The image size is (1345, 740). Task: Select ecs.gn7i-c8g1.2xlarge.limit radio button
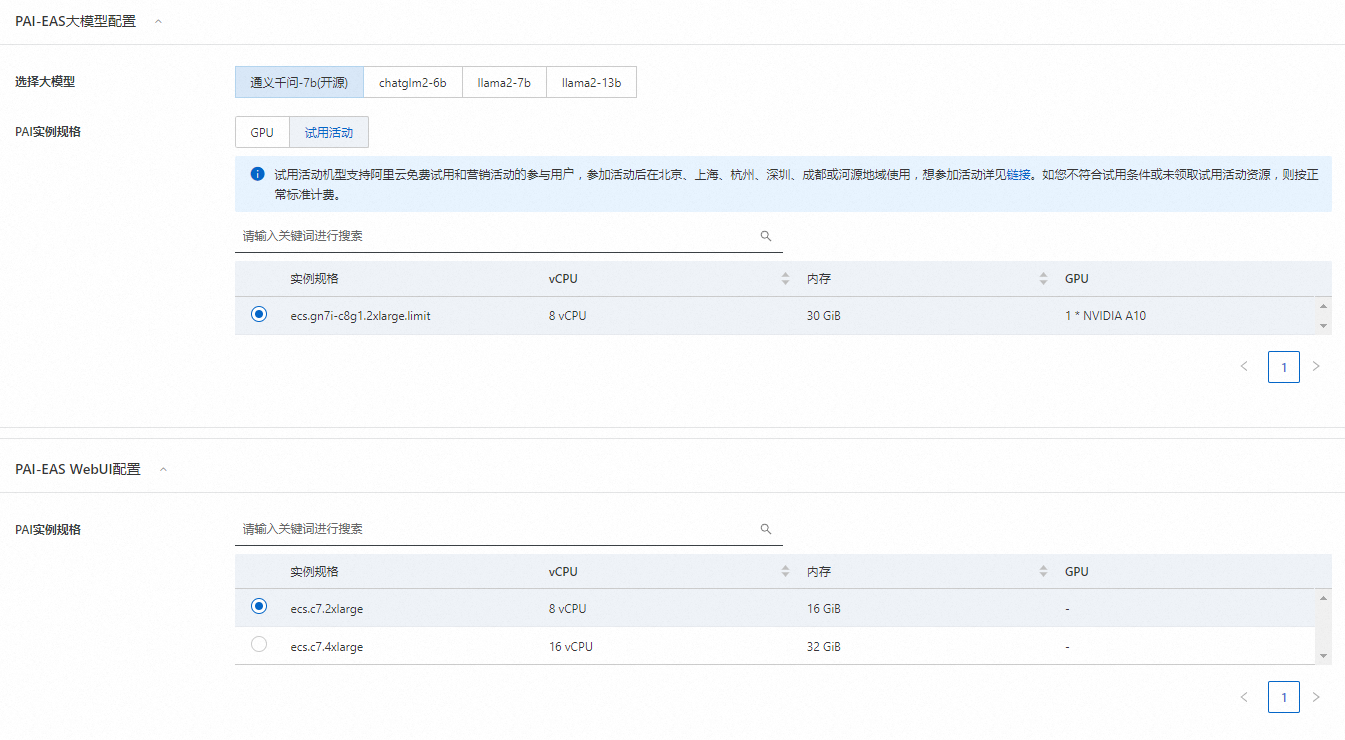tap(259, 314)
